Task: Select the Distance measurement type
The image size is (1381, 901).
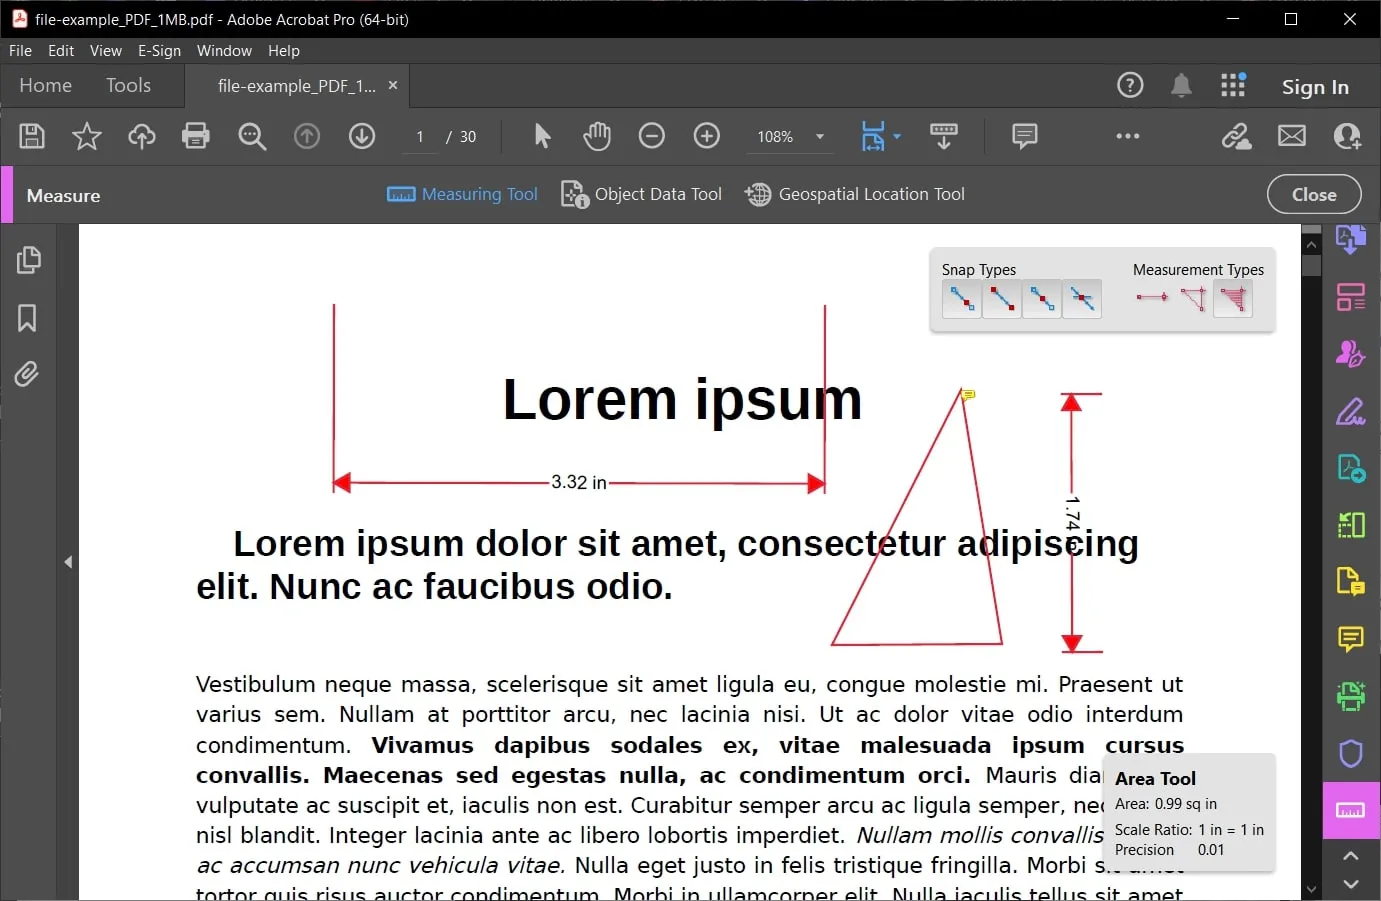Action: (1152, 297)
